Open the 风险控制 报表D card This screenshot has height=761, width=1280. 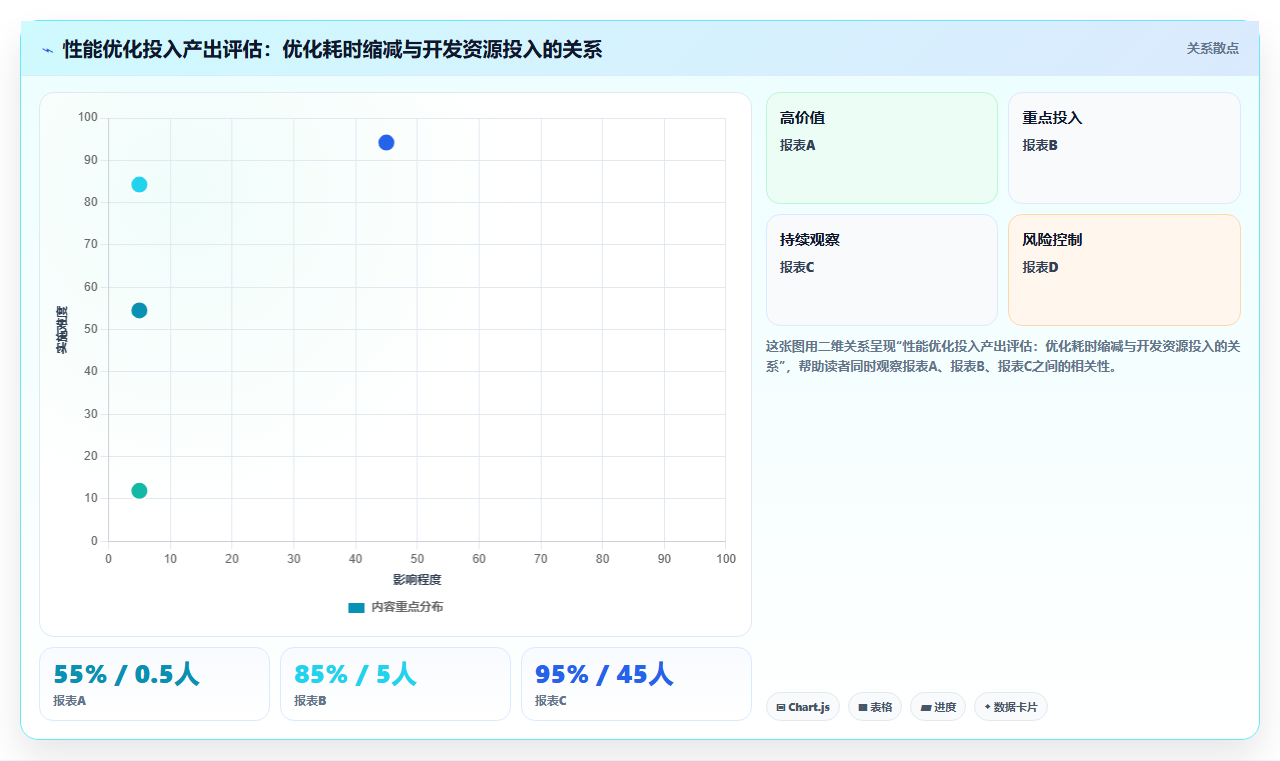point(1124,270)
